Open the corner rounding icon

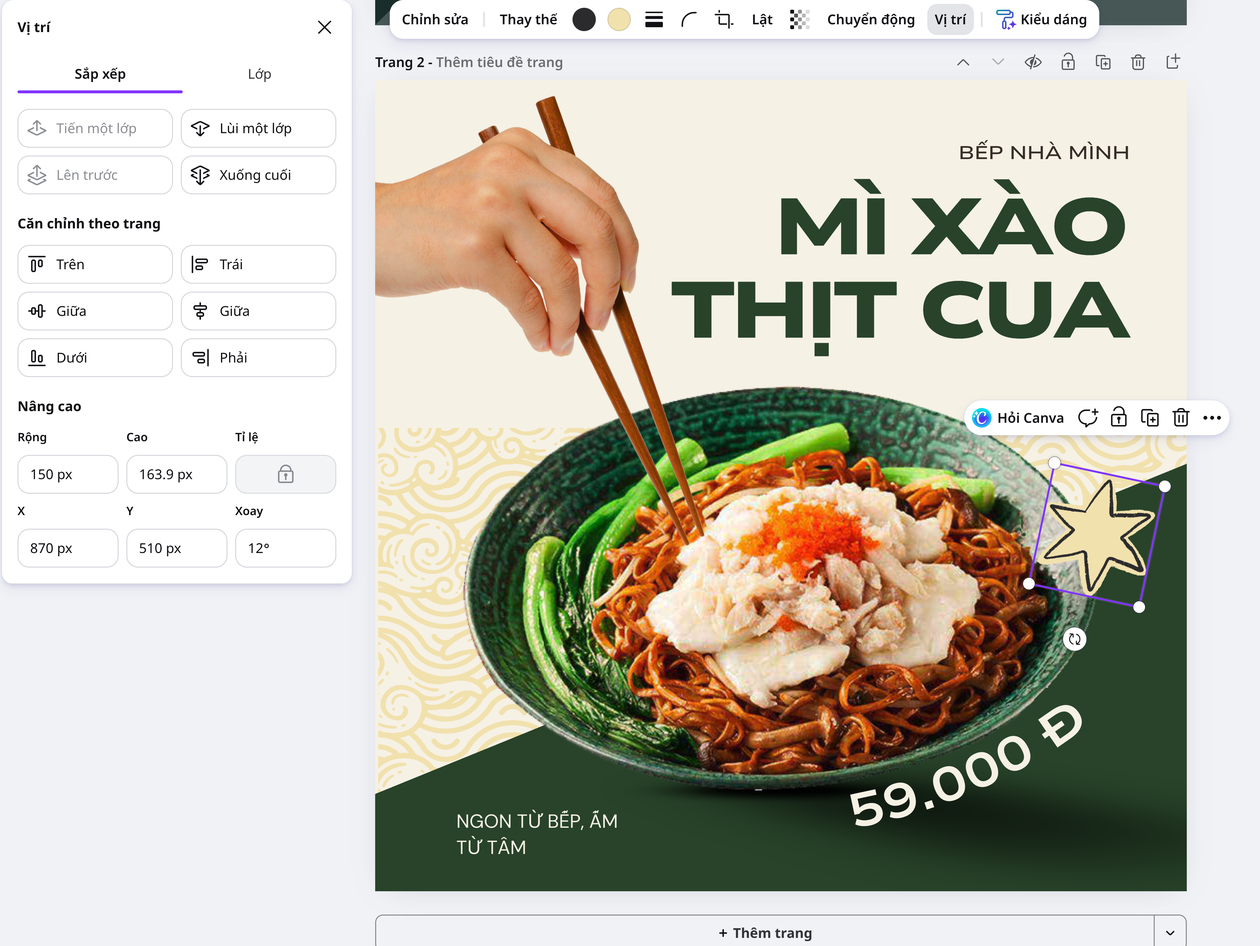pos(689,19)
